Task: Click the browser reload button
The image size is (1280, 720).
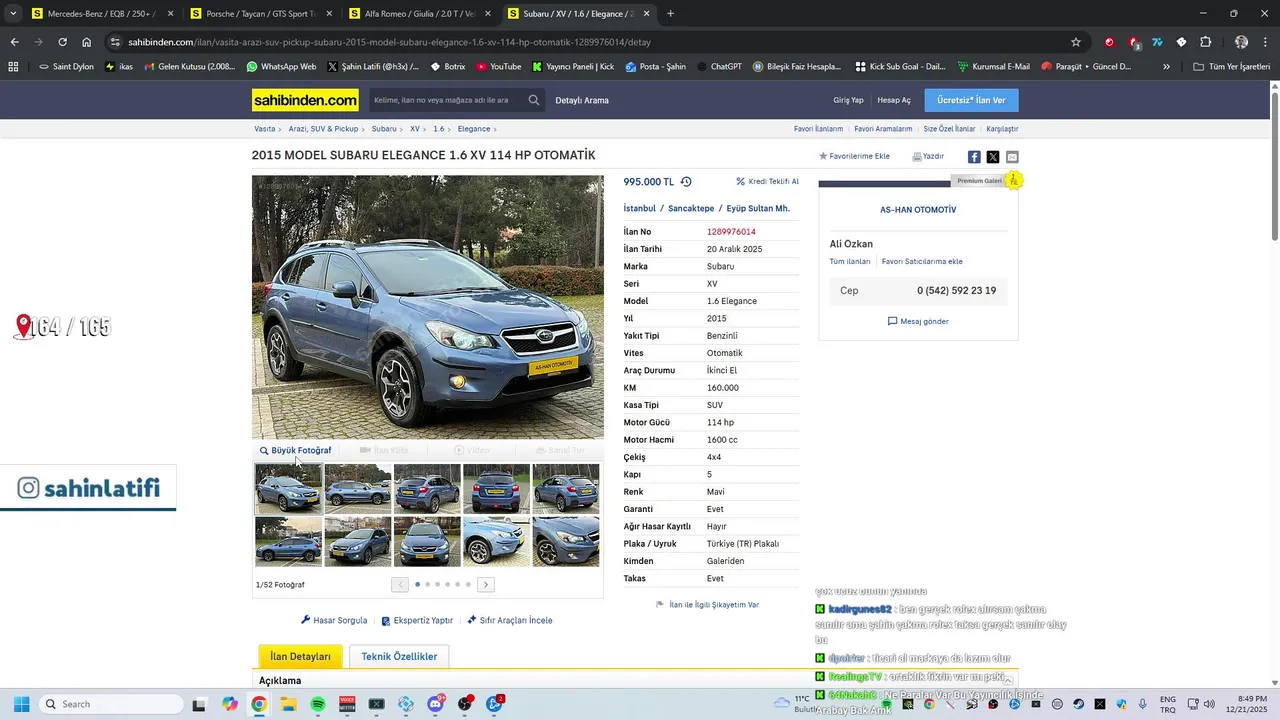Action: pos(62,42)
